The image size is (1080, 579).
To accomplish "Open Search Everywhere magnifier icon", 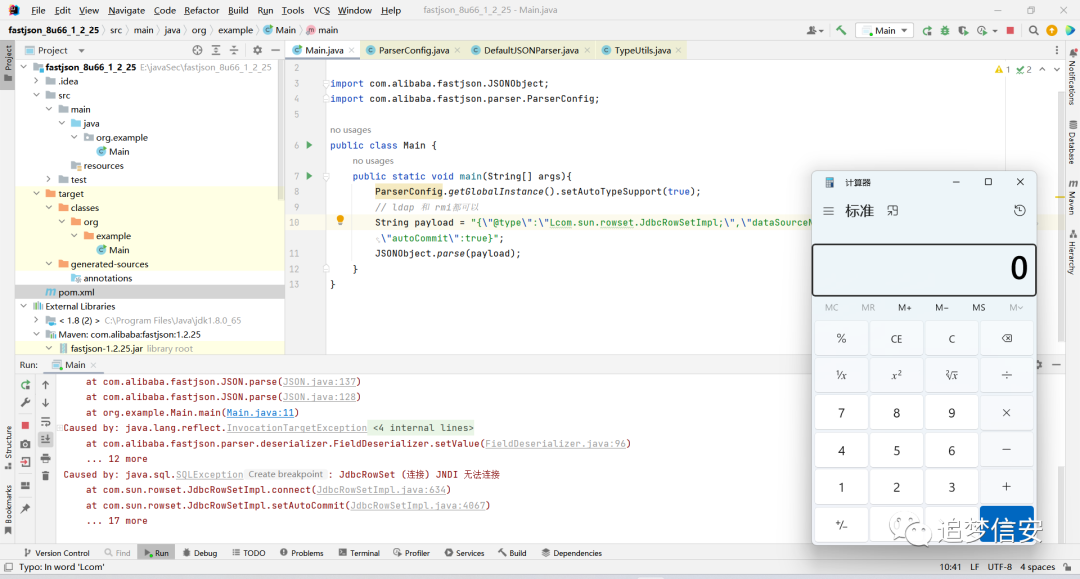I will point(1033,30).
